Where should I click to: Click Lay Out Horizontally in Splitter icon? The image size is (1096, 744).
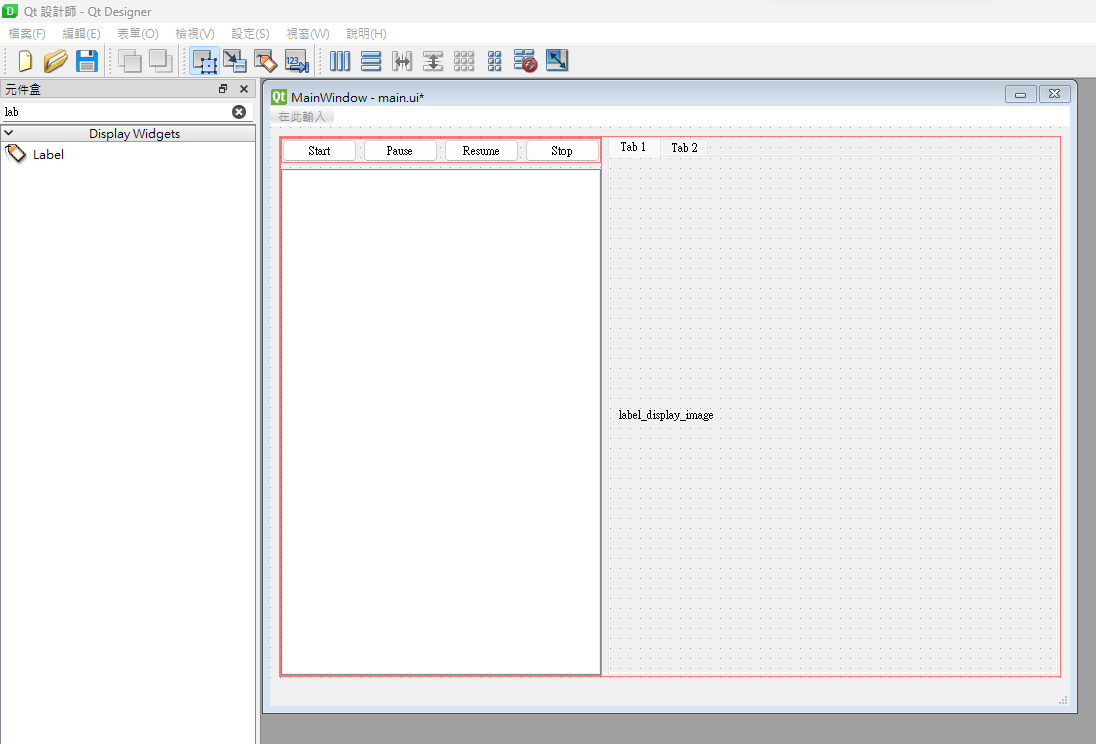pos(402,61)
